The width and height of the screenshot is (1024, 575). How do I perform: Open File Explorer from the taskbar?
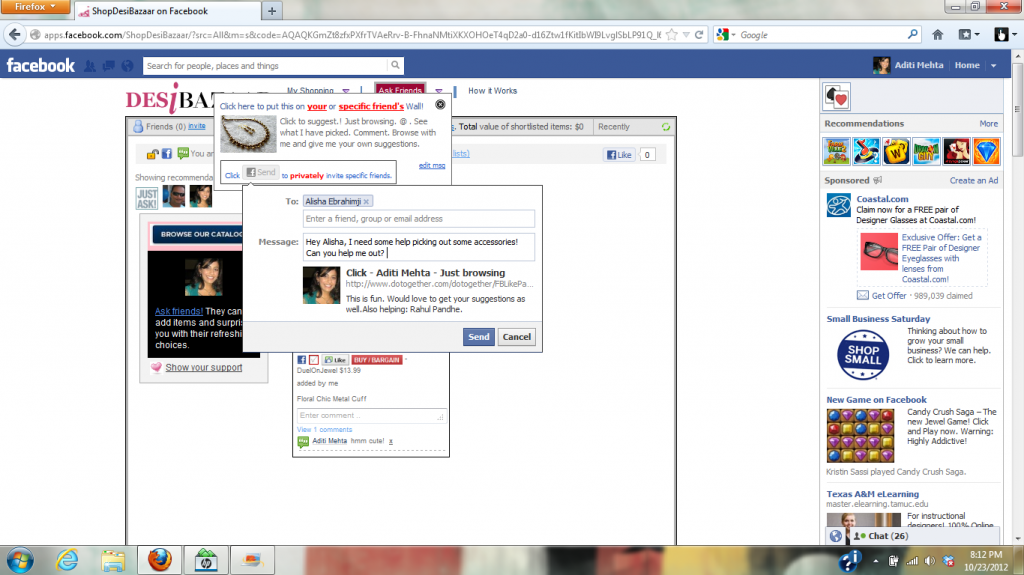pos(113,561)
